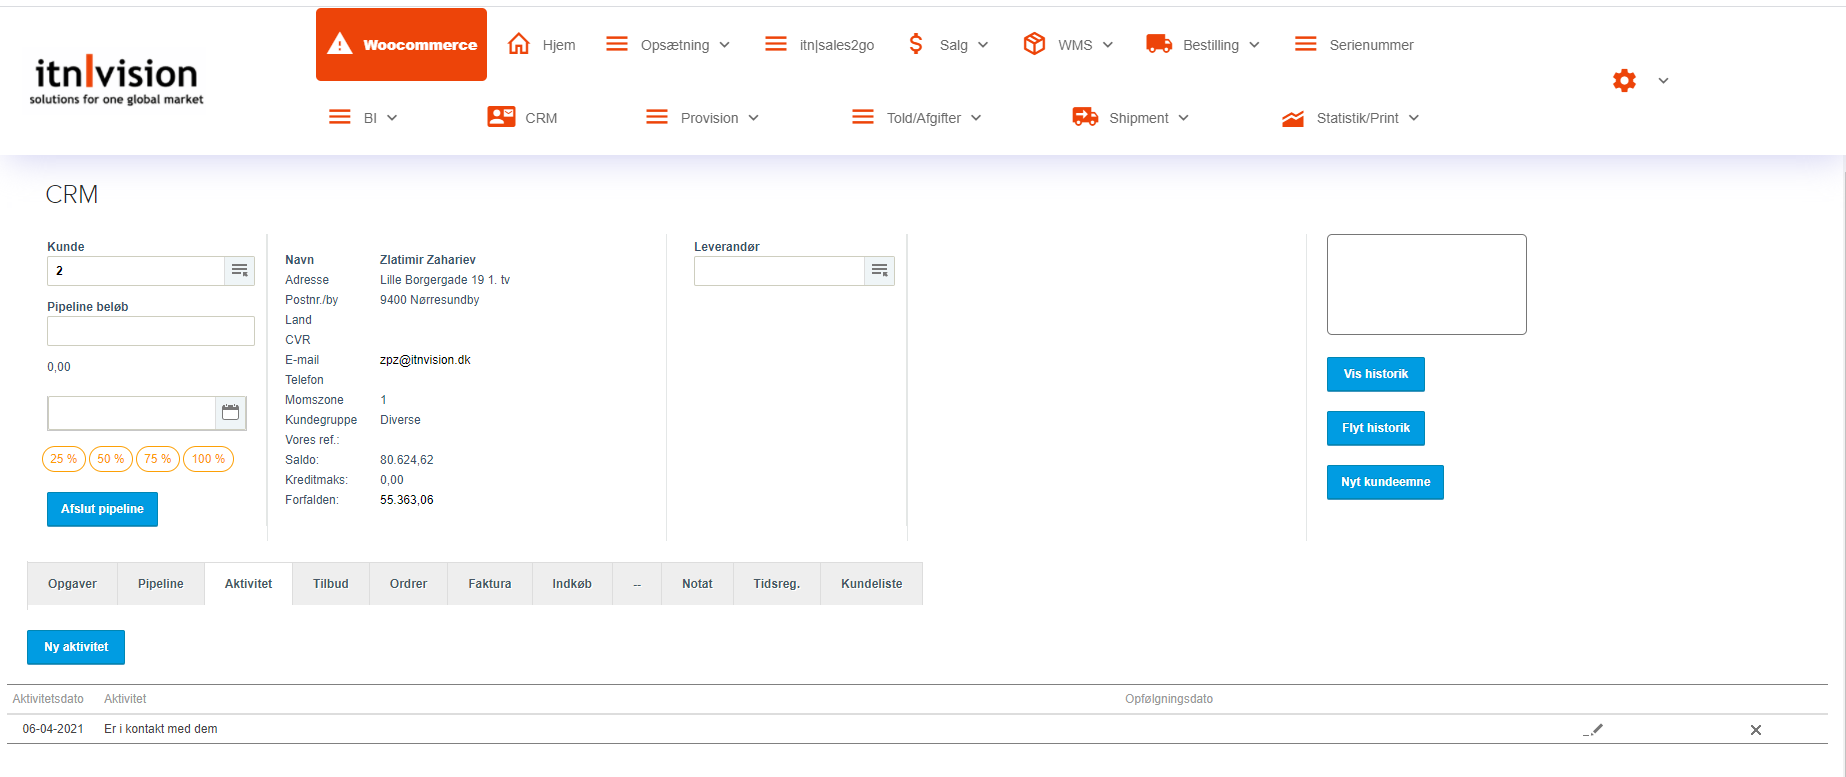
Task: Expand the Opsætning dropdown menu
Action: (x=685, y=45)
